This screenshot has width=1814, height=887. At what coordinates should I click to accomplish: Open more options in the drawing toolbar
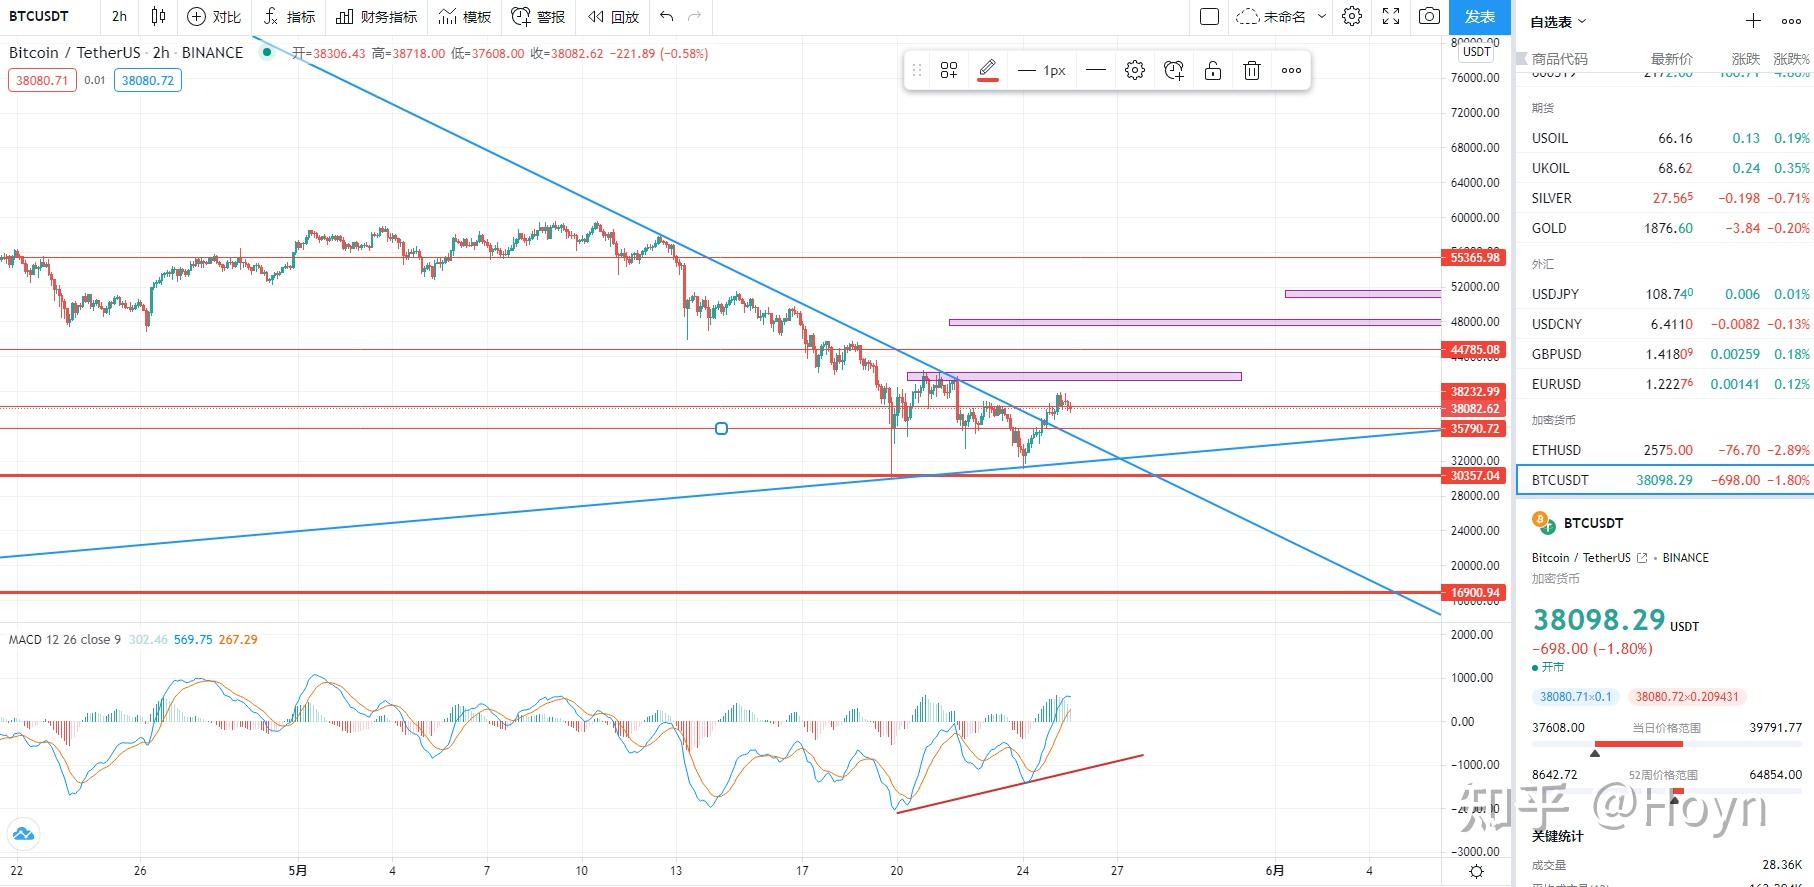click(x=1291, y=70)
